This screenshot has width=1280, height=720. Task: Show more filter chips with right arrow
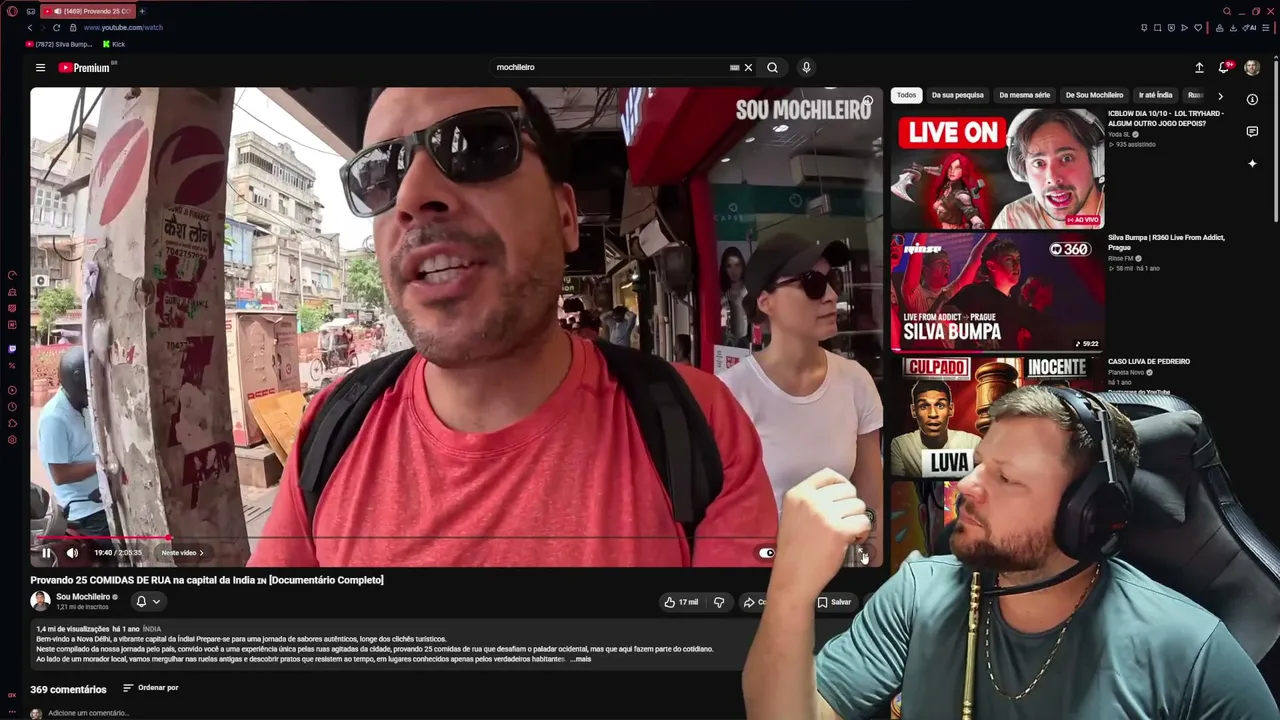pyautogui.click(x=1220, y=96)
